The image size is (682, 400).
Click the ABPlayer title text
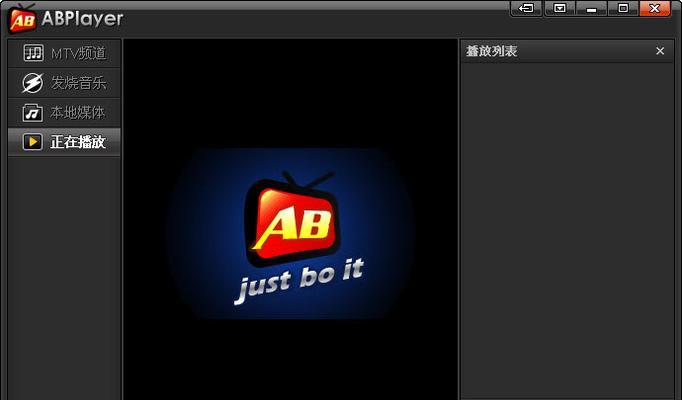82,19
